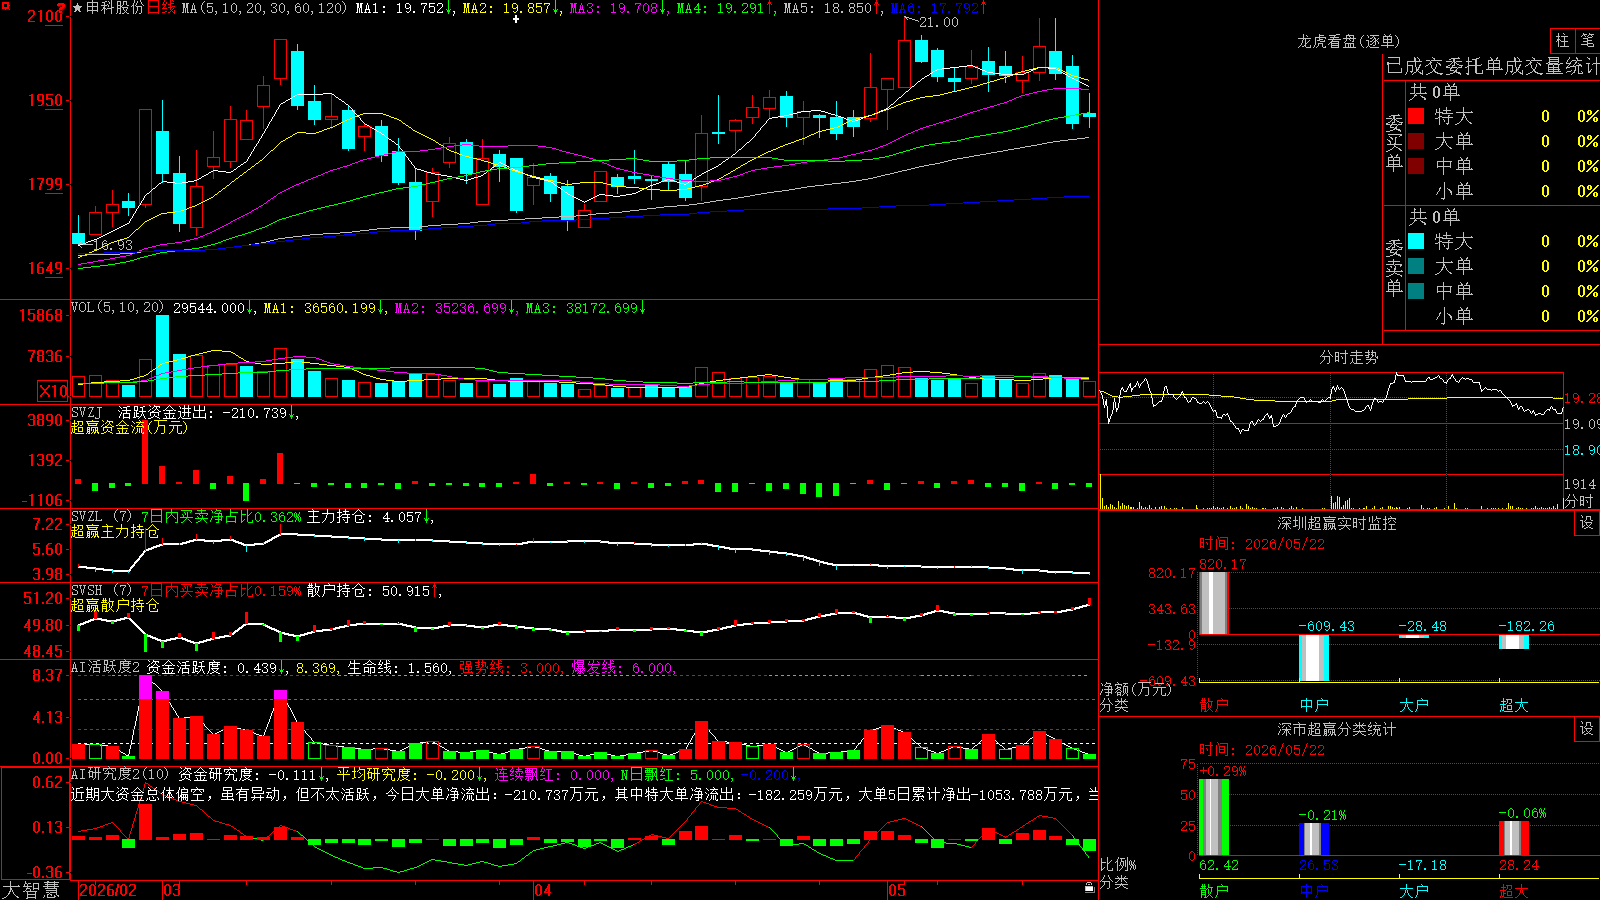The image size is (1600, 900).
Task: Click the 深圳超赢实时监控 panel title
Action: point(1337,523)
